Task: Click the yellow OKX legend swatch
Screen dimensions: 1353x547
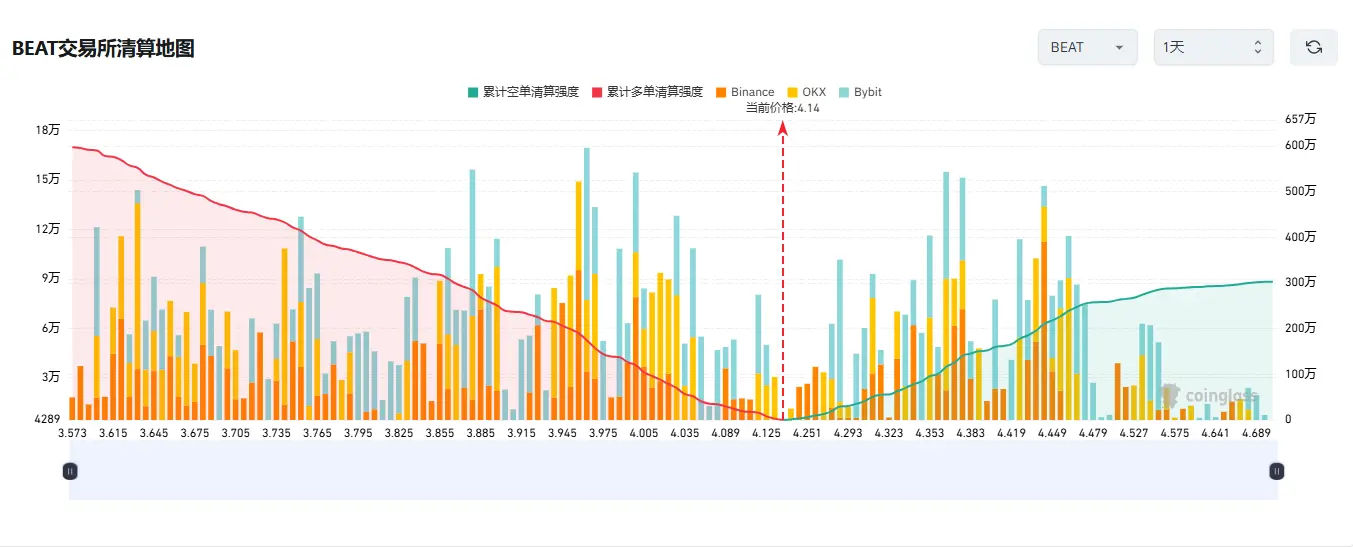Action: [x=793, y=92]
